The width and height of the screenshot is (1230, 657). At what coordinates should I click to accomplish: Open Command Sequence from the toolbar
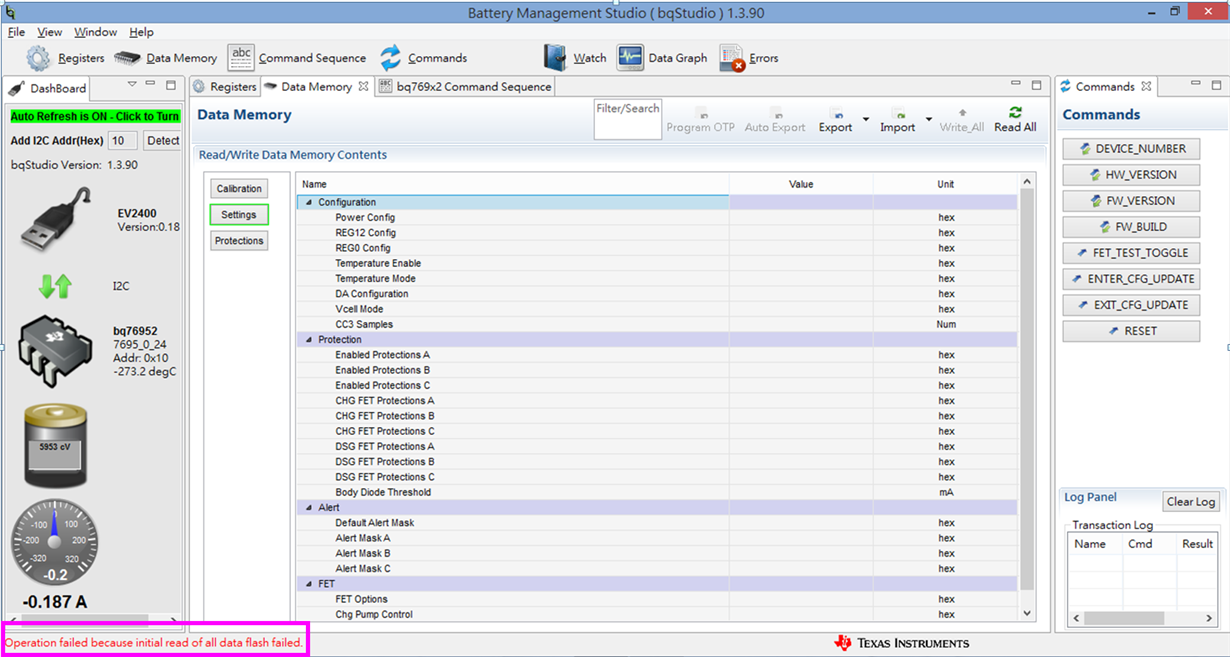click(x=297, y=58)
